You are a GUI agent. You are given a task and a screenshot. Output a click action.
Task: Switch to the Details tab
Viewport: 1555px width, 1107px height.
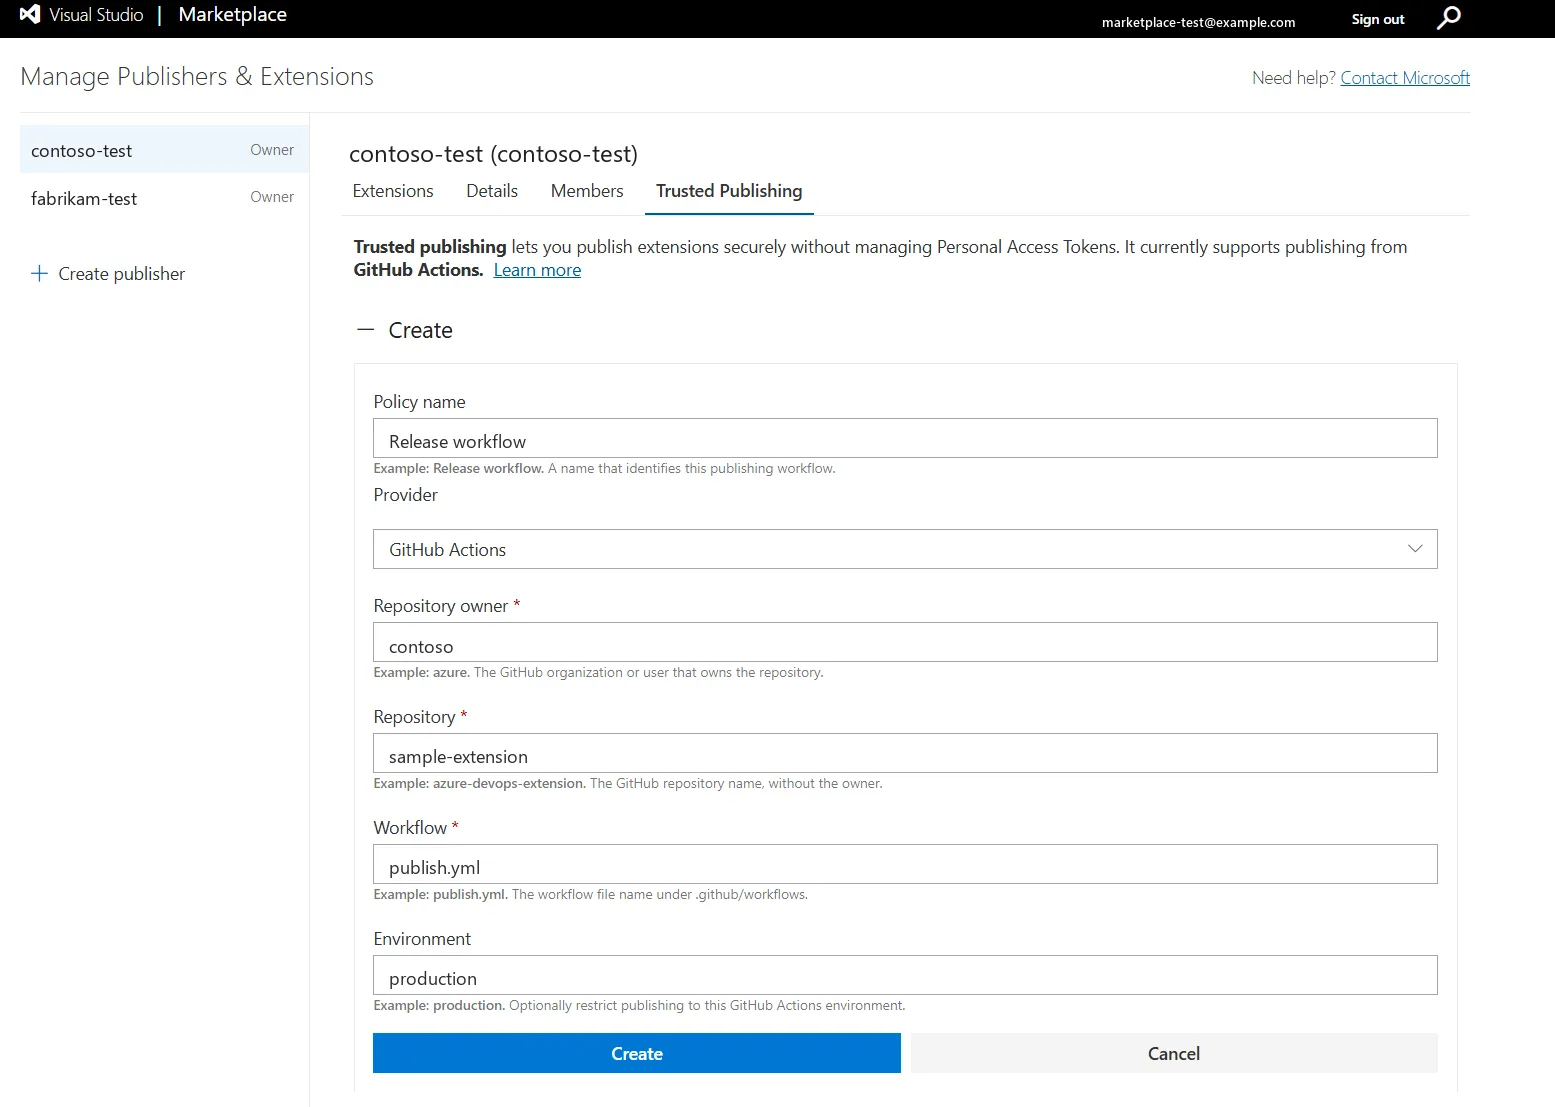point(492,191)
